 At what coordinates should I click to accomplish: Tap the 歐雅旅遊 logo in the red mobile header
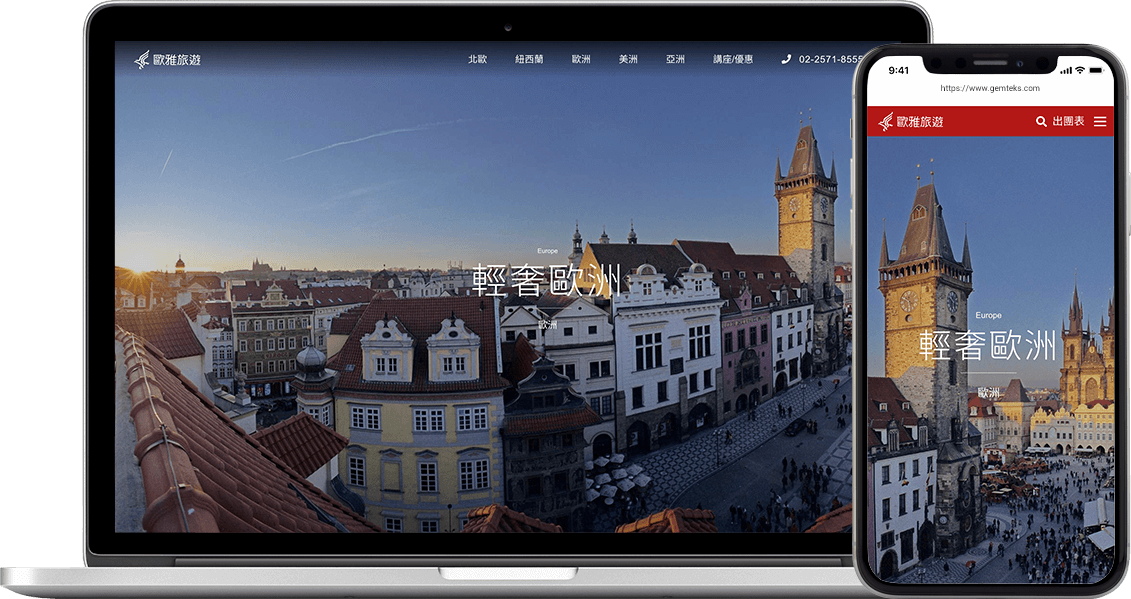tap(911, 122)
